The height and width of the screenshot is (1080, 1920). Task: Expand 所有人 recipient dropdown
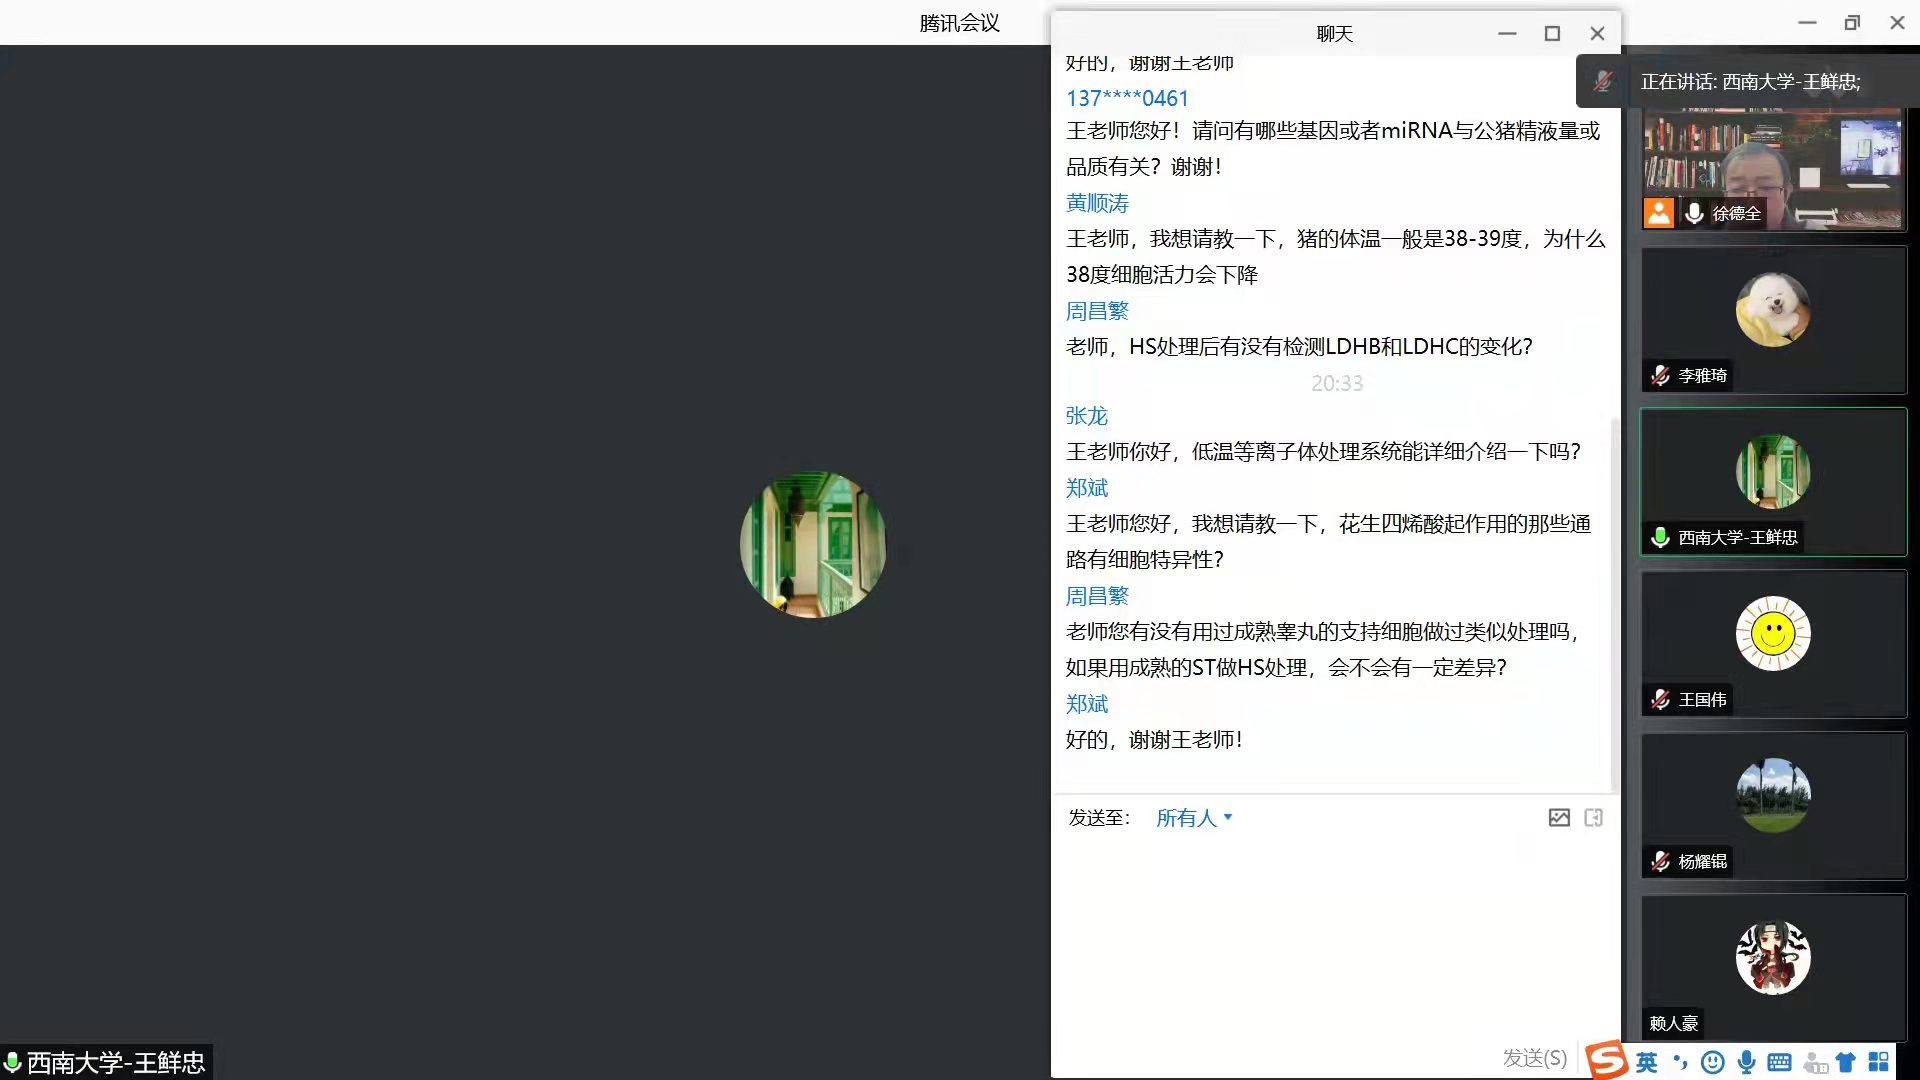(1186, 818)
